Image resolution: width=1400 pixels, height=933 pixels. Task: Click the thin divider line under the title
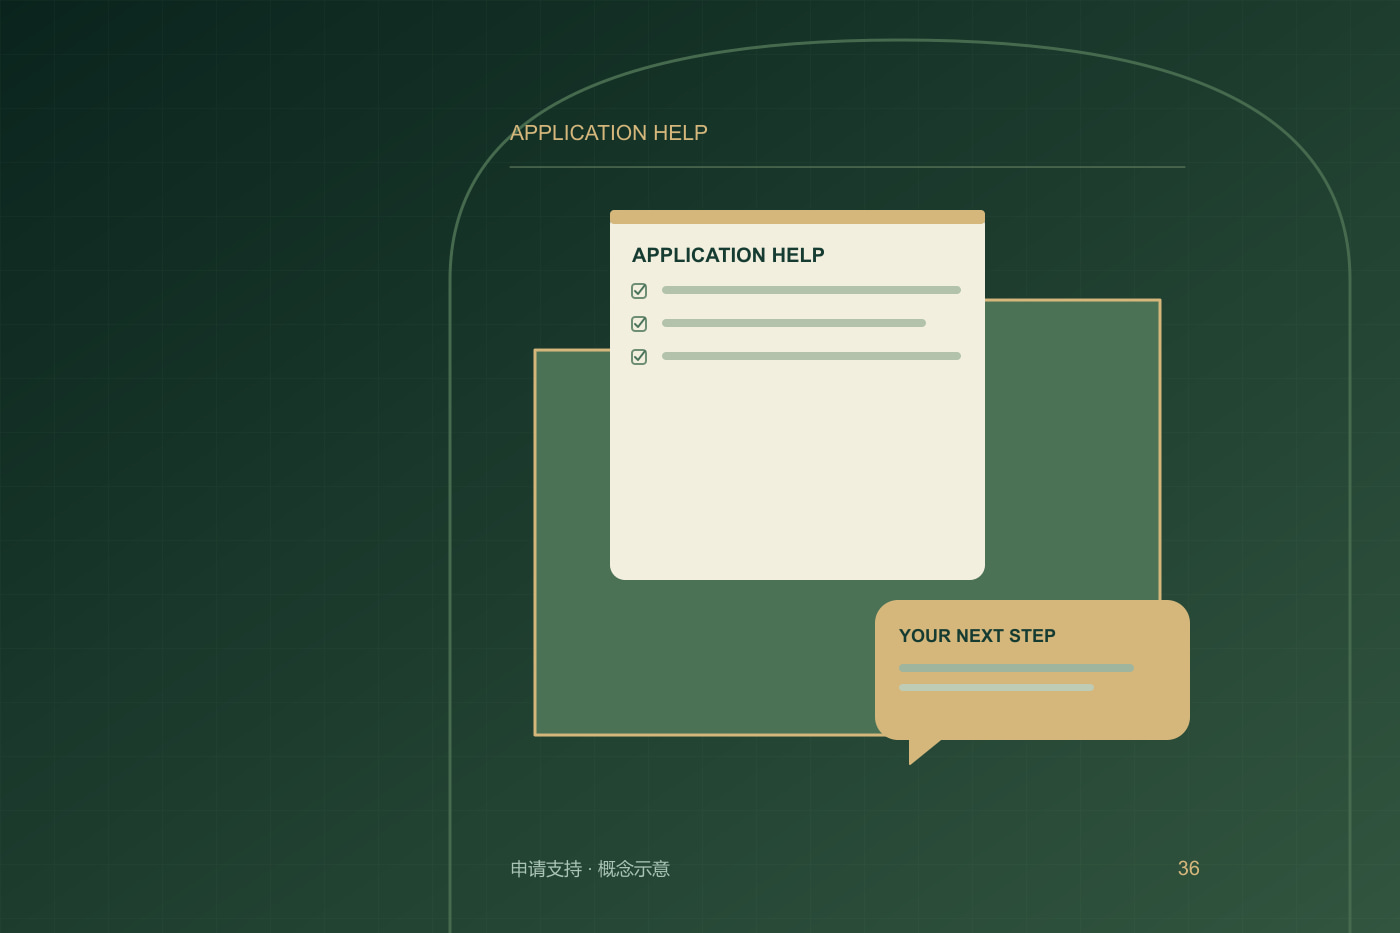pos(847,167)
